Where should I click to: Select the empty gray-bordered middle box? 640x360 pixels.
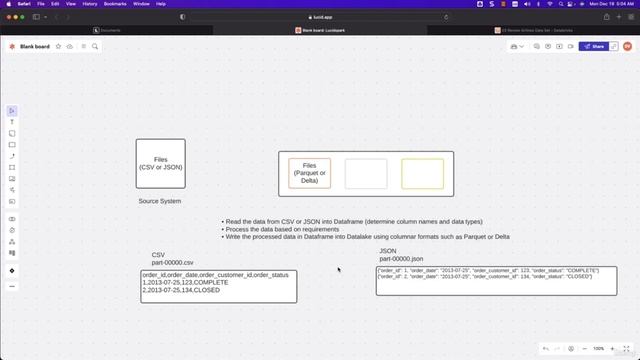point(366,174)
